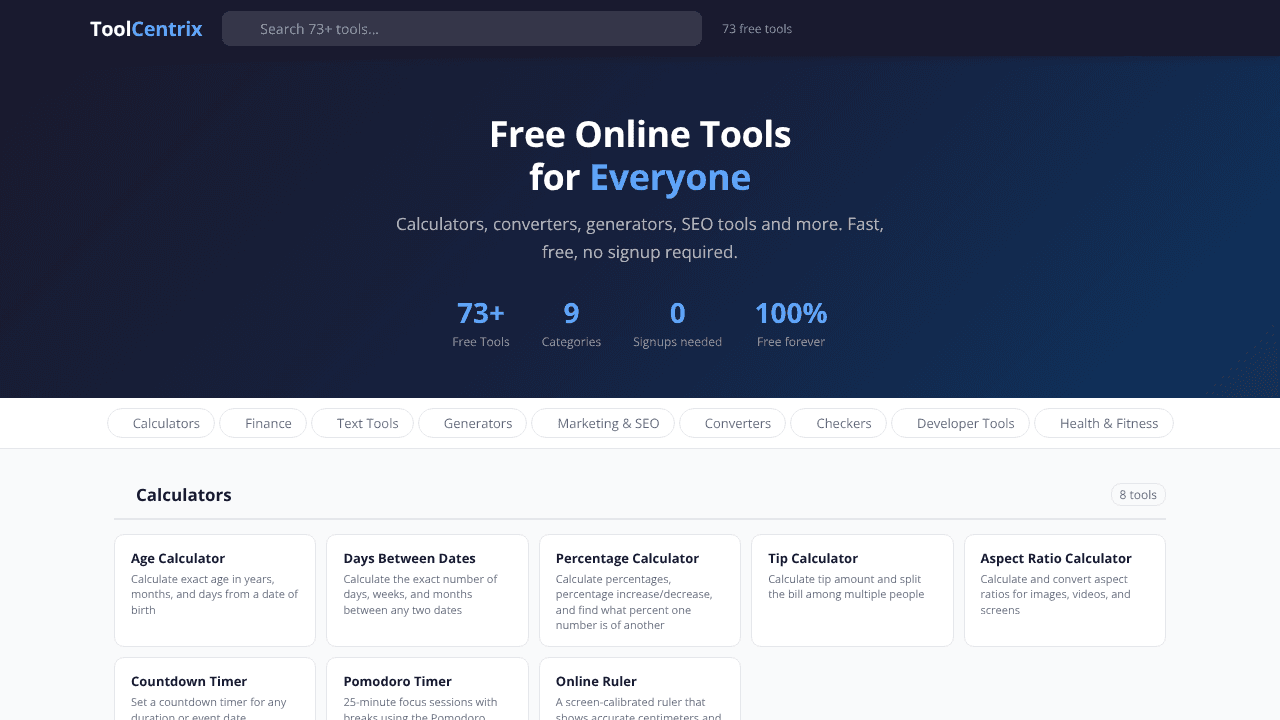Viewport: 1280px width, 720px height.
Task: Open the Tip Calculator card
Action: click(852, 590)
